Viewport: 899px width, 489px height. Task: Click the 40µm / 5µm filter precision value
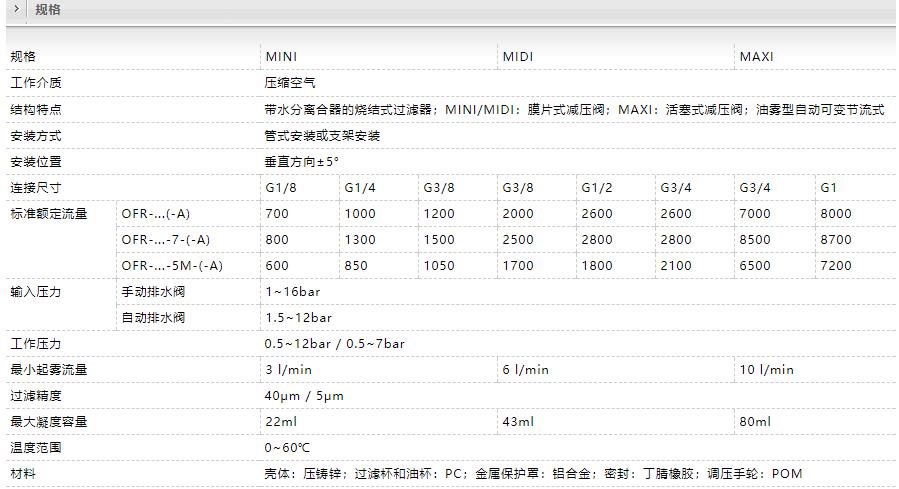(x=304, y=396)
